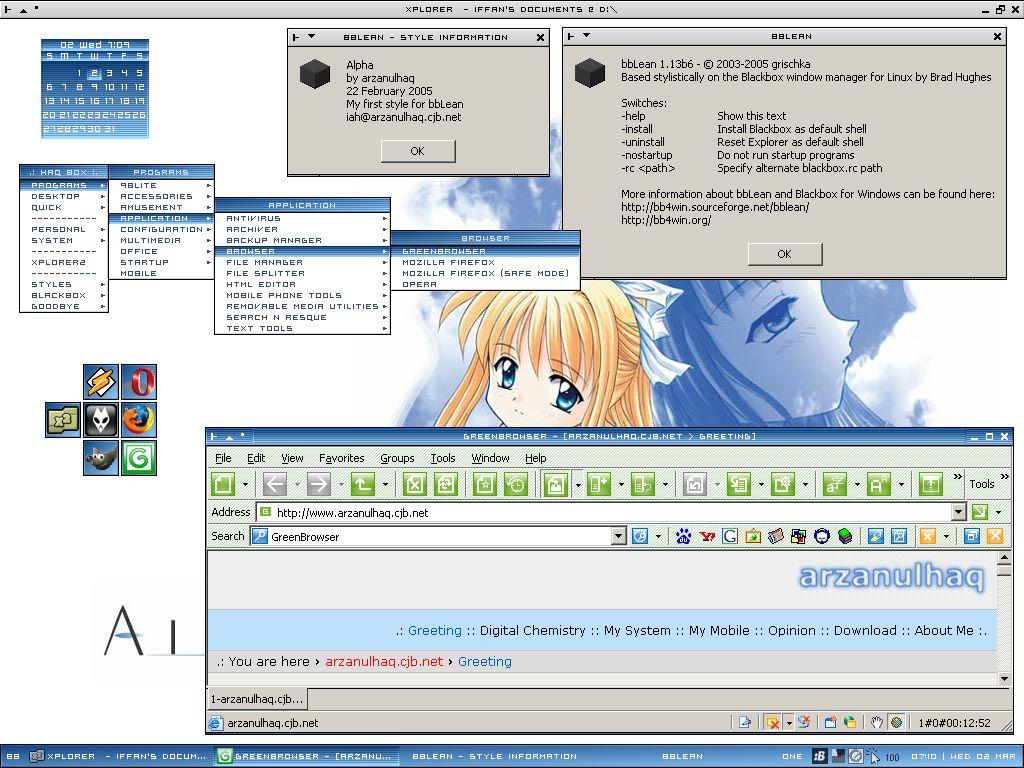Screen dimensions: 1024x768
Task: Open dropdown arrow next to search globe icon
Action: pyautogui.click(x=658, y=537)
